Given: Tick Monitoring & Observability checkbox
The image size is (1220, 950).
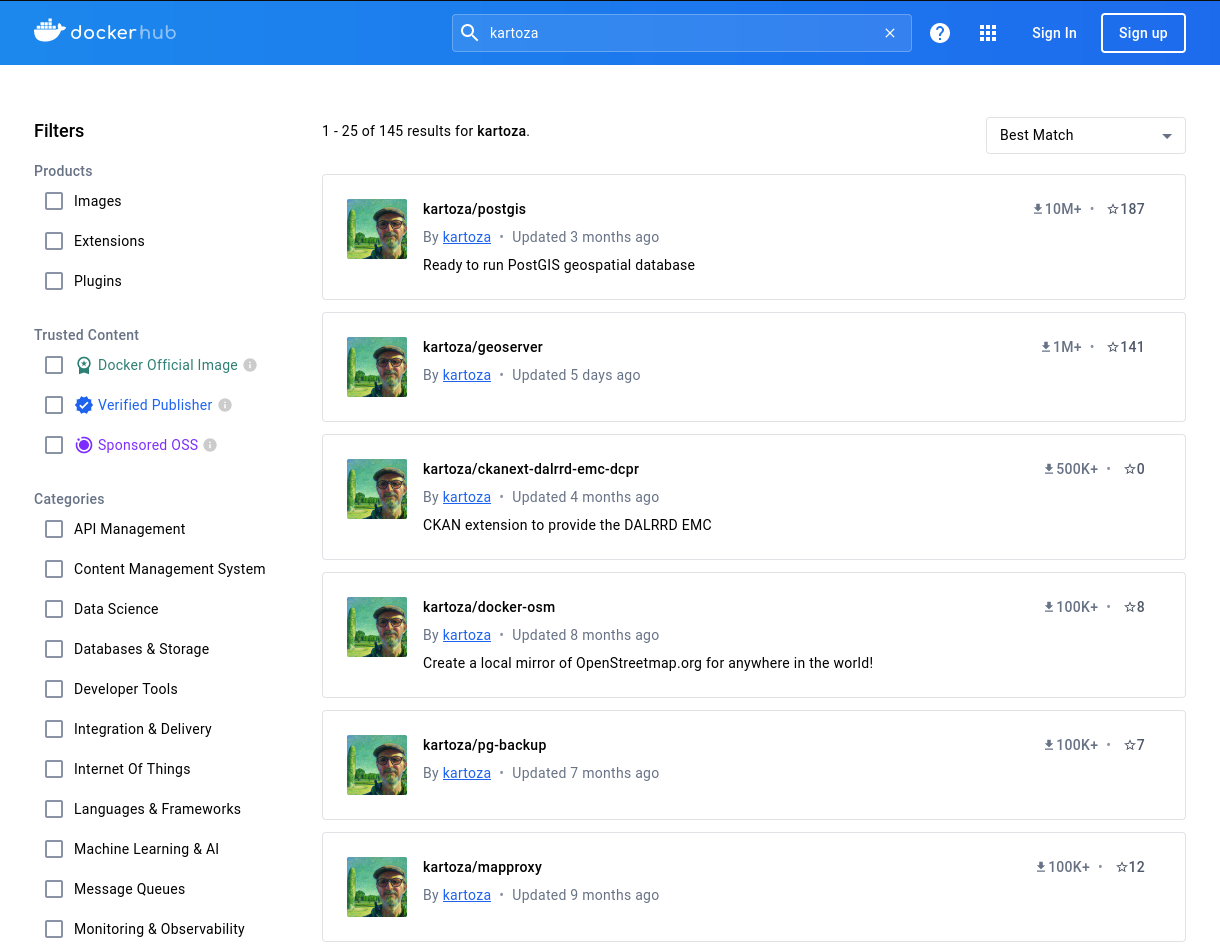Looking at the screenshot, I should tap(54, 929).
